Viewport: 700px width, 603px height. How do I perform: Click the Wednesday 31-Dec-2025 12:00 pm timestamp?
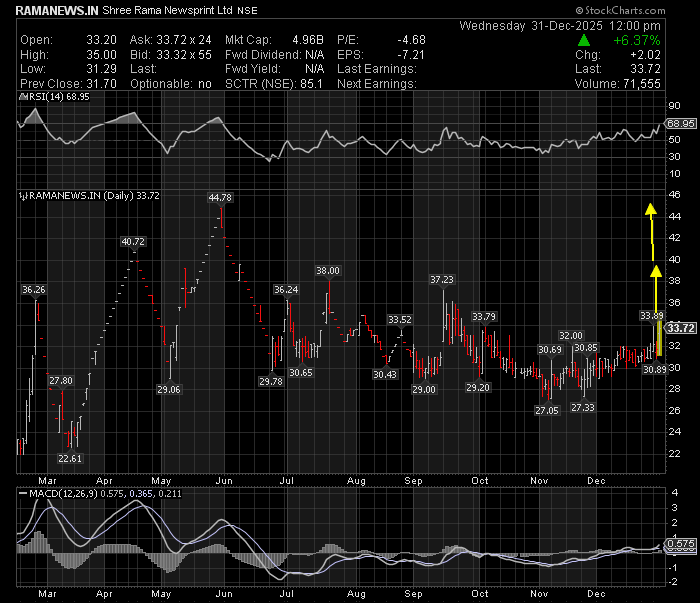[560, 26]
